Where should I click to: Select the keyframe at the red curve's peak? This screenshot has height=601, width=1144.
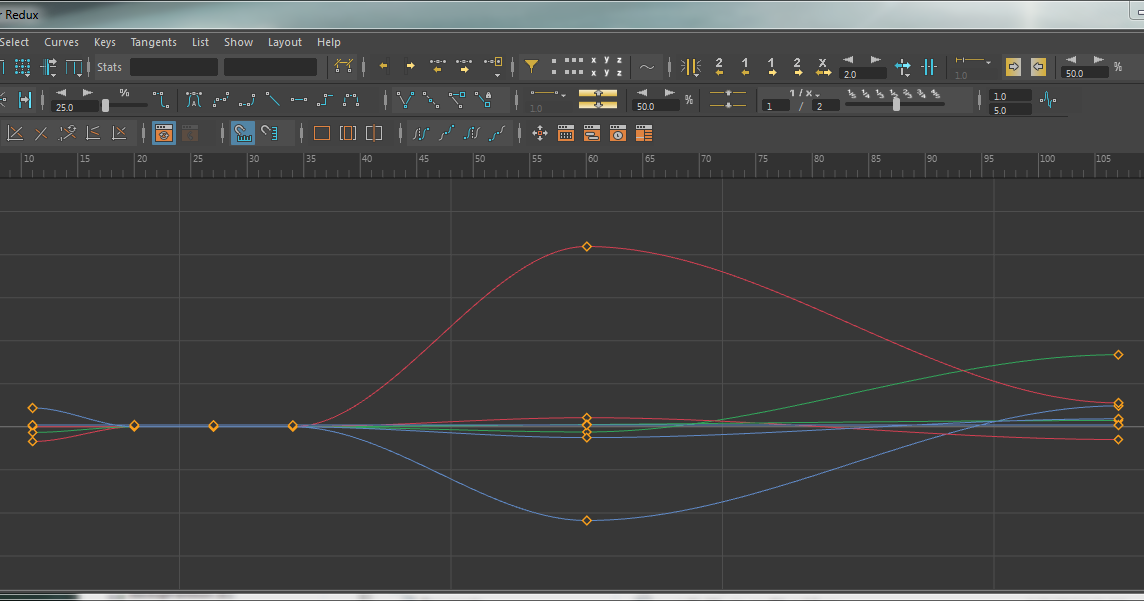click(587, 245)
